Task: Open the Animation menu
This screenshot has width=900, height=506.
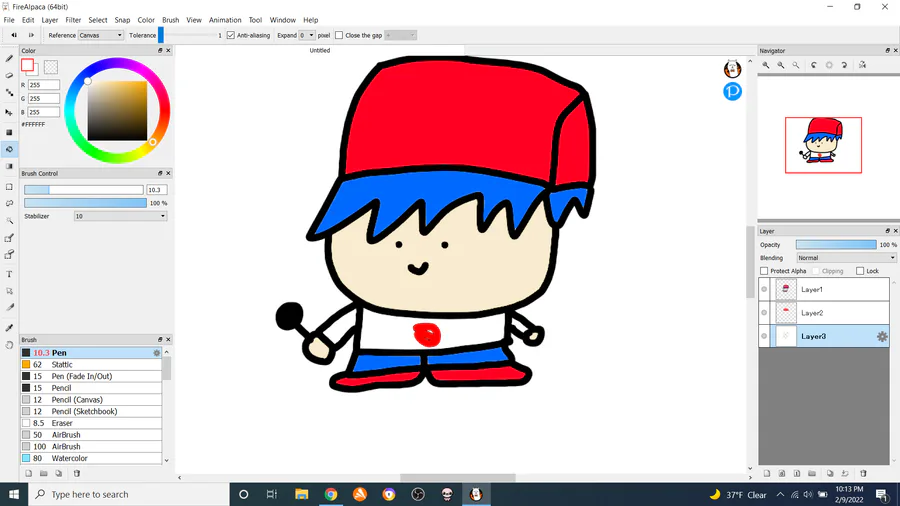Action: click(225, 20)
